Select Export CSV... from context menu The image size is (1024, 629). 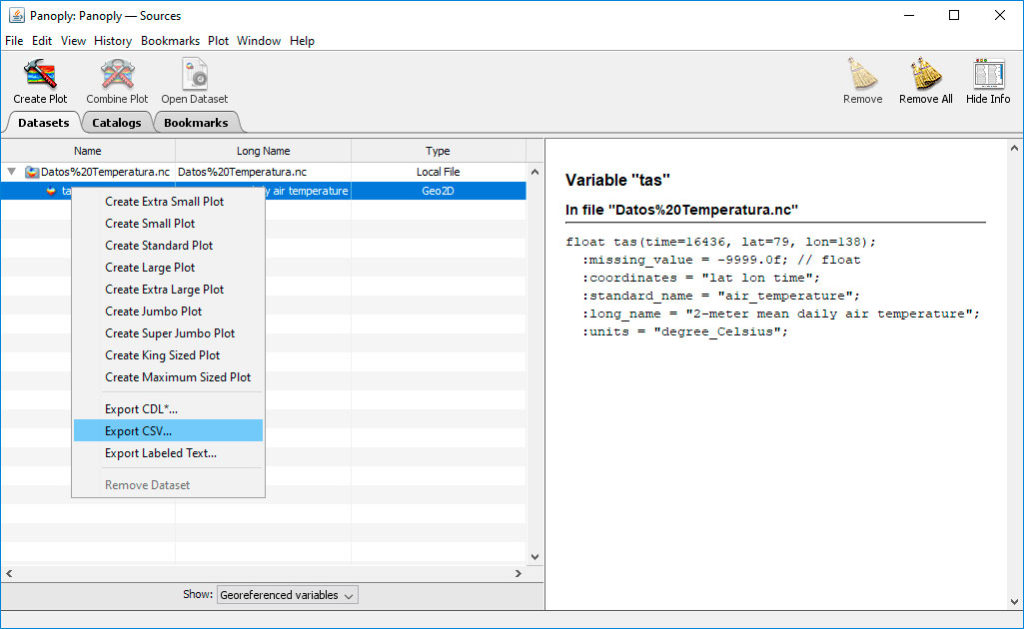(x=168, y=431)
